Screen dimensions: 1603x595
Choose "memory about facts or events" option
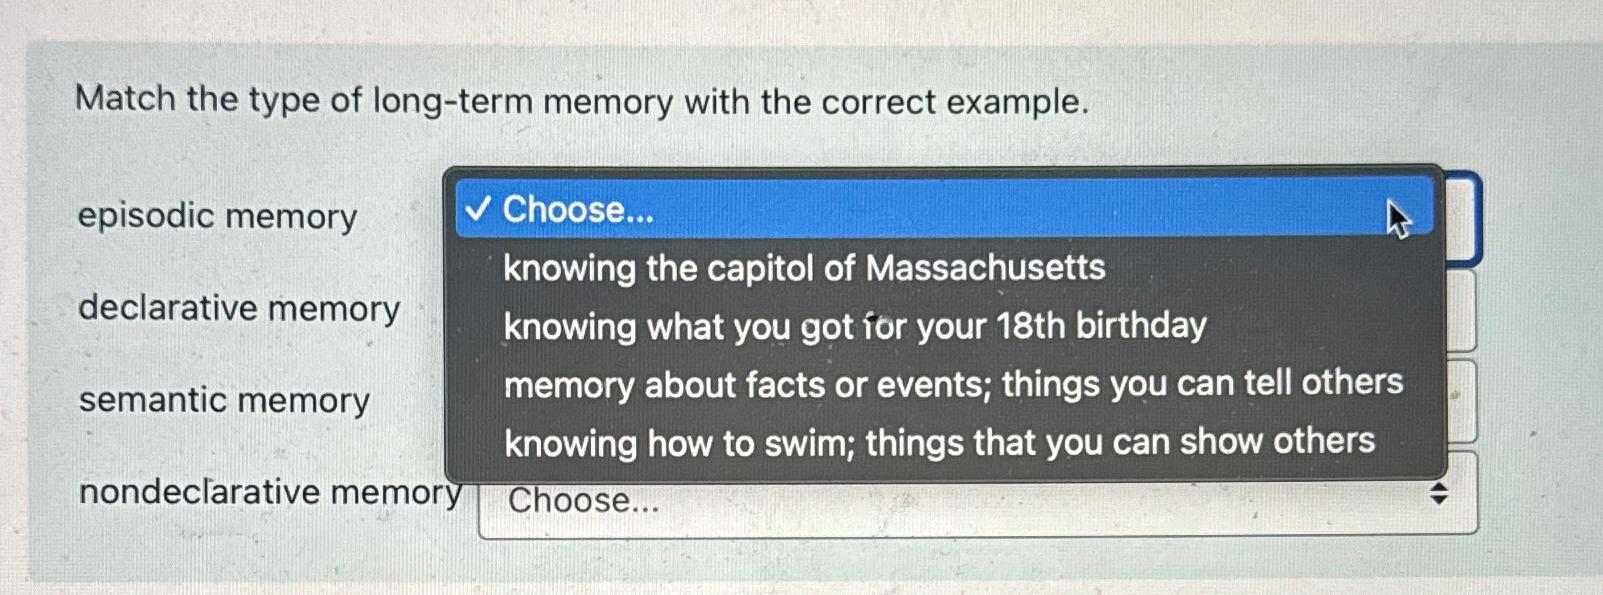(x=953, y=383)
